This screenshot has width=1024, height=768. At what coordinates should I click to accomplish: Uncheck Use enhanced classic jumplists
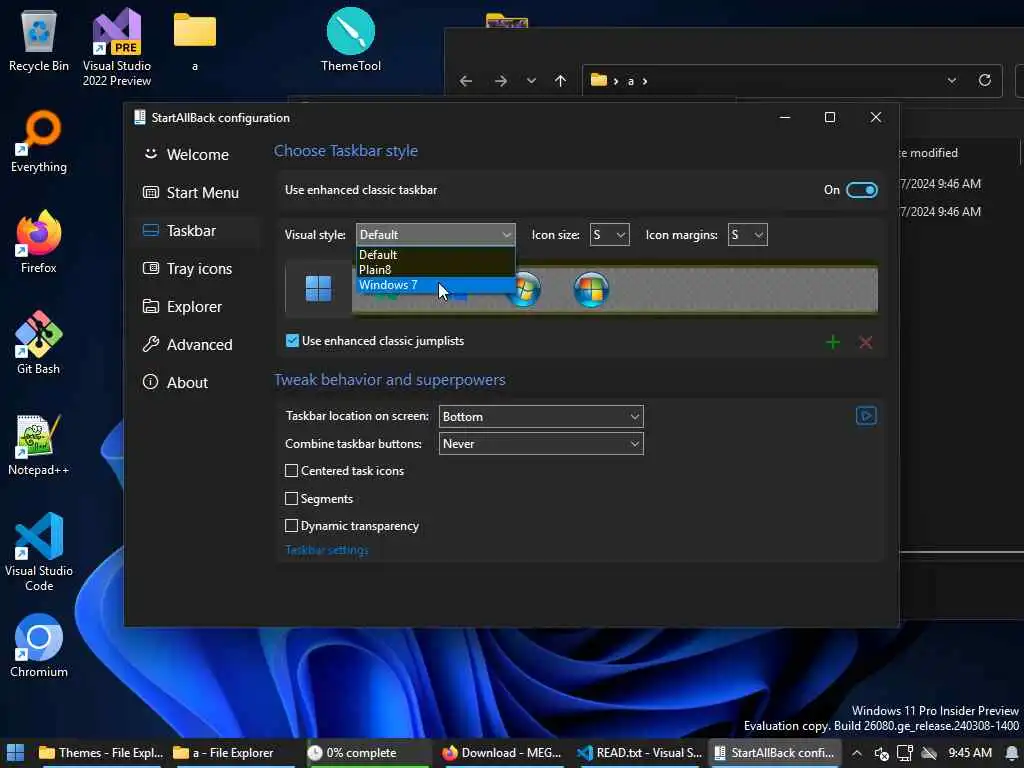[292, 341]
